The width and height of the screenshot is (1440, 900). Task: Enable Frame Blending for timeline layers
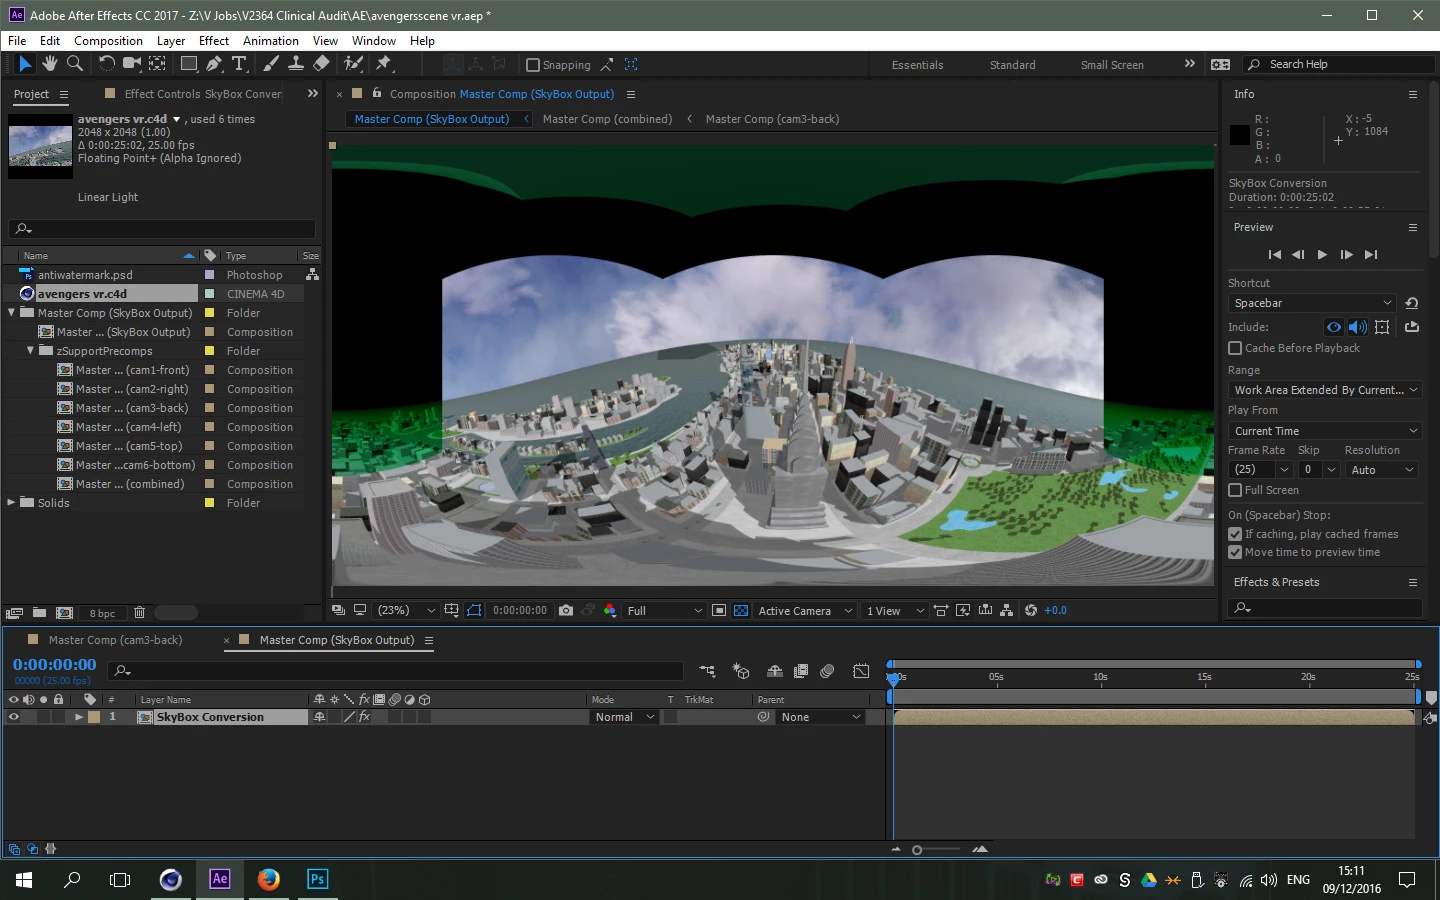pyautogui.click(x=801, y=671)
